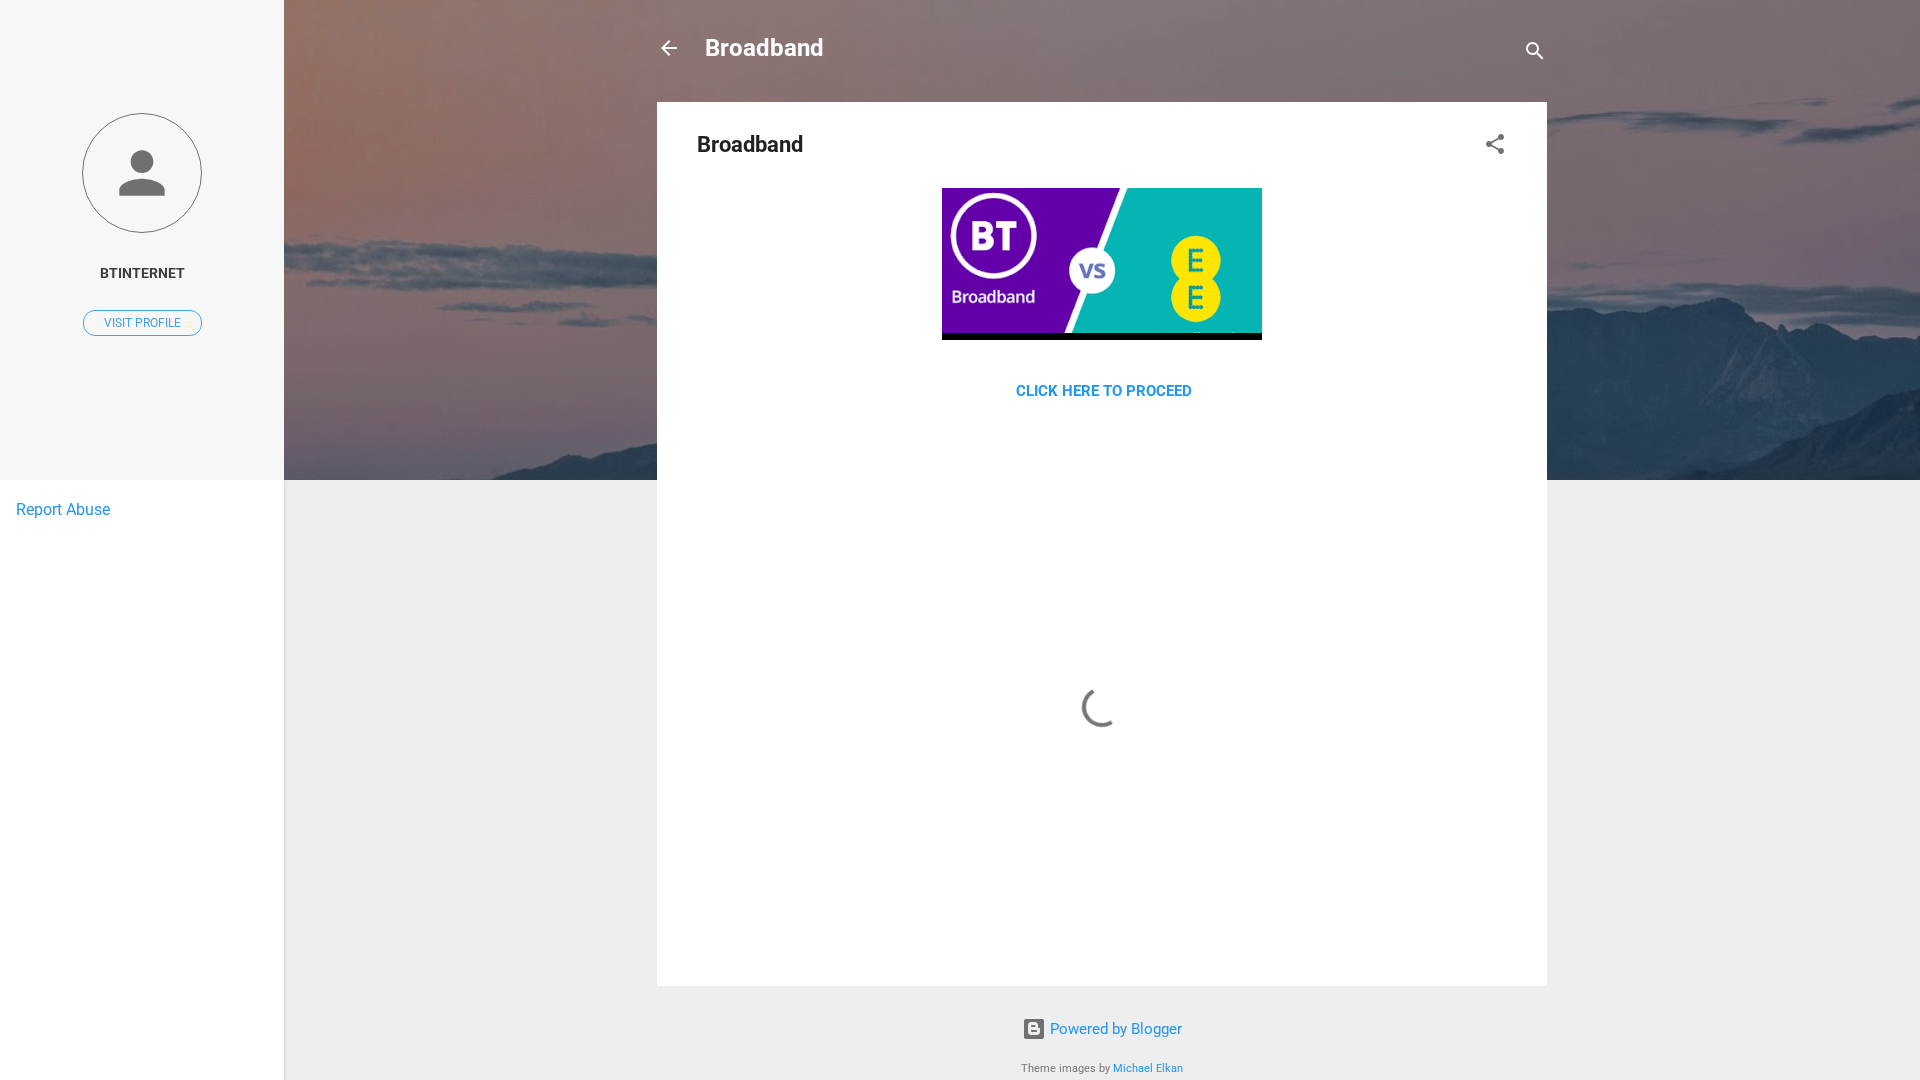
Task: Click the VISIT PROFILE button
Action: coord(141,322)
